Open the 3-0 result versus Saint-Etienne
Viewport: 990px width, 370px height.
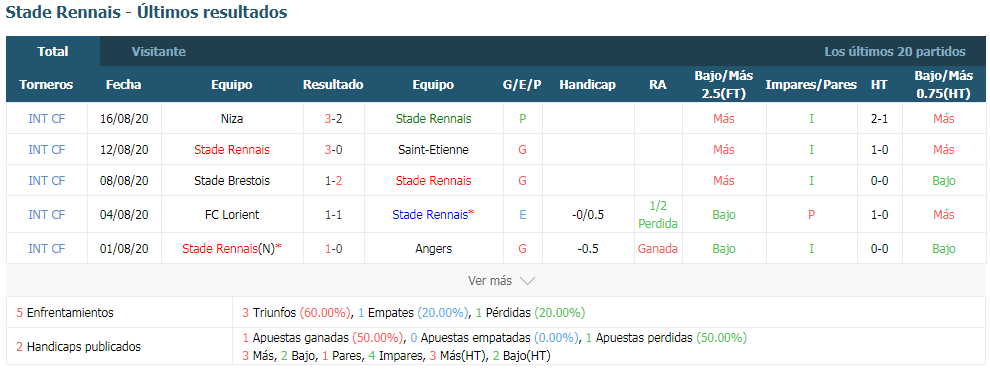point(333,150)
